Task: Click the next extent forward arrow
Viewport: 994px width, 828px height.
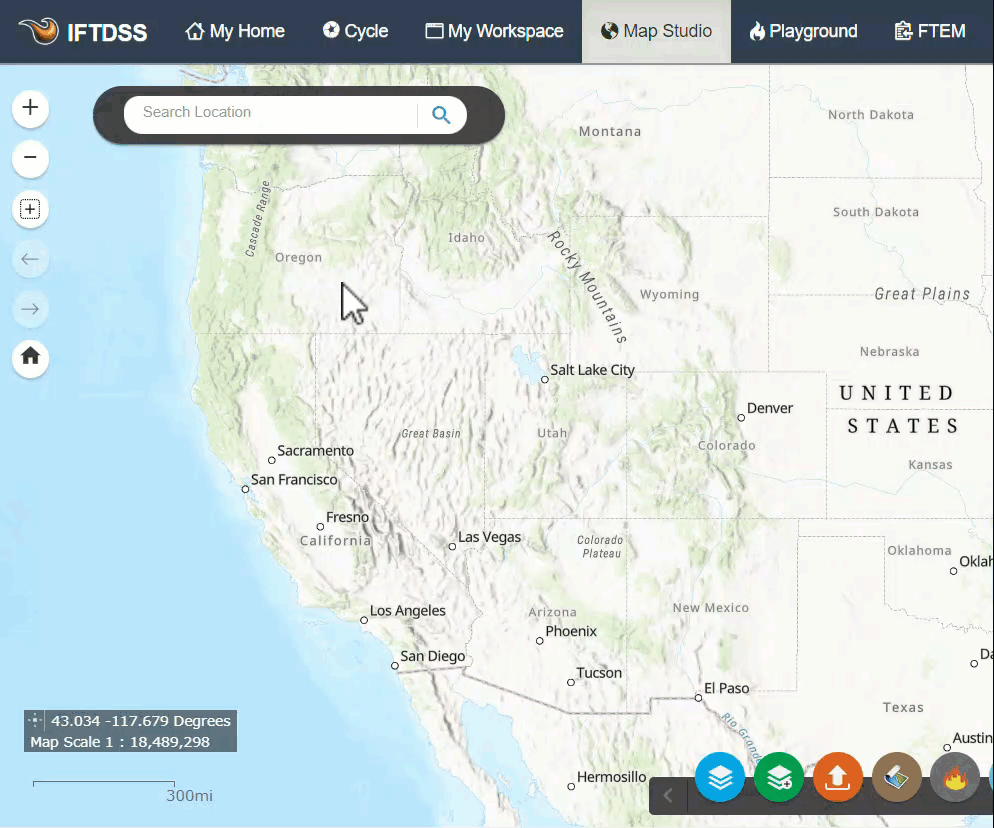Action: pos(30,309)
